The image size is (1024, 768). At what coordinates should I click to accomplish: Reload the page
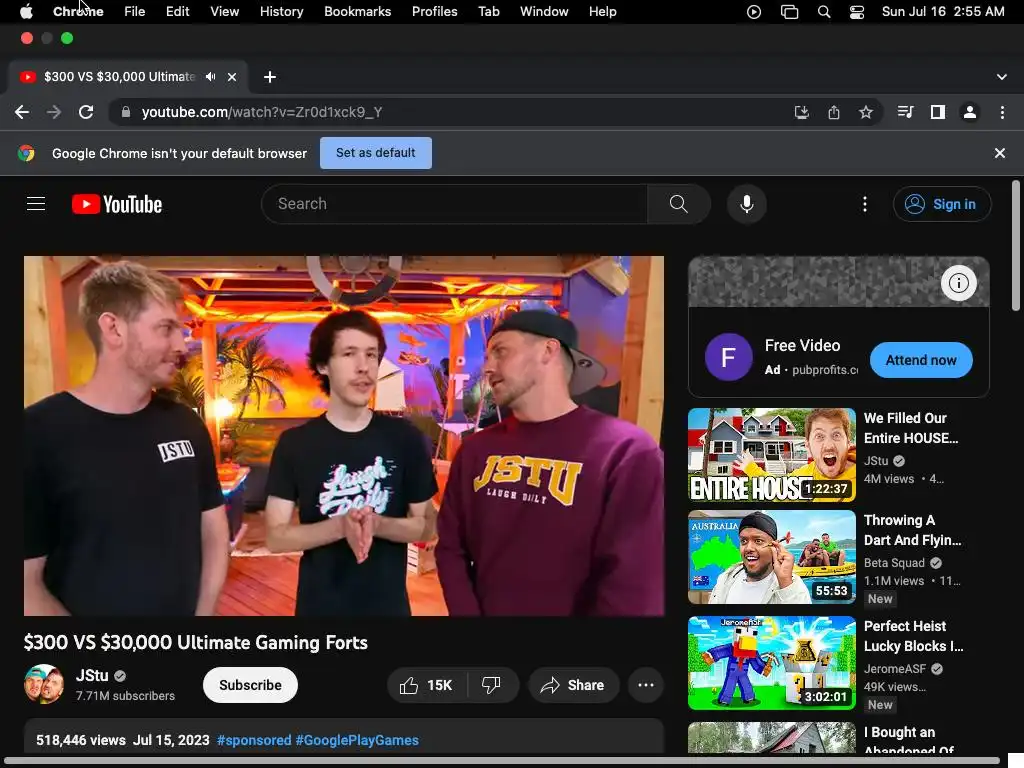coord(86,112)
